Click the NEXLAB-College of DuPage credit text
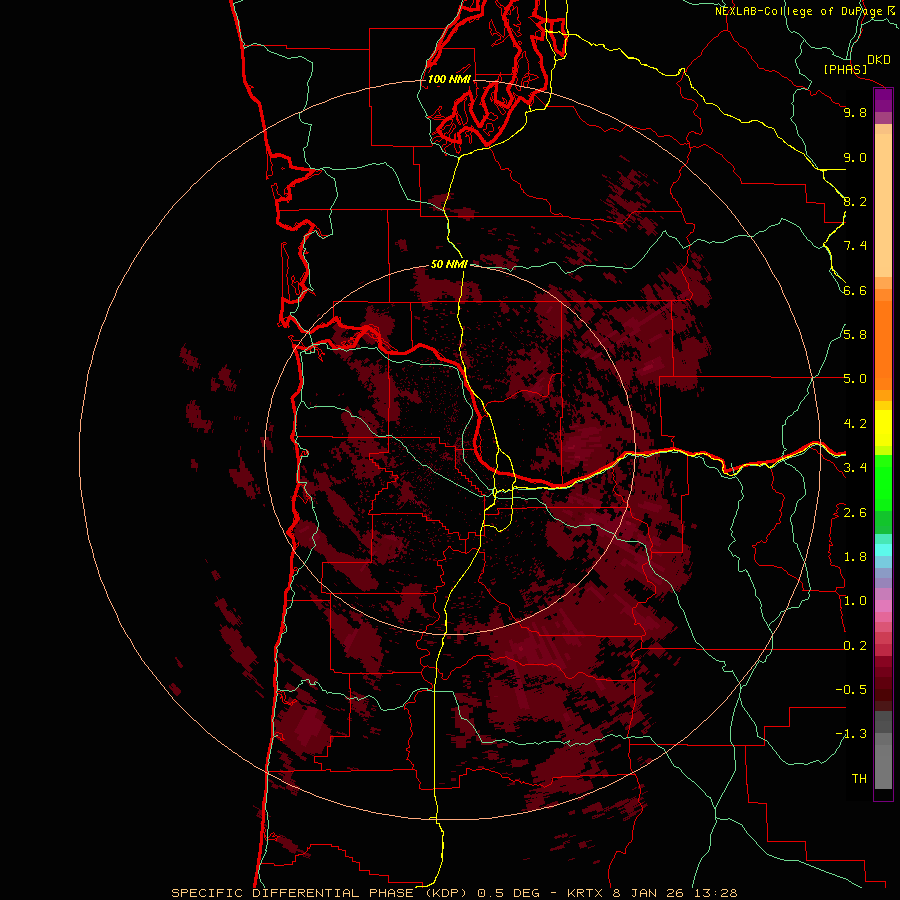 [x=800, y=11]
